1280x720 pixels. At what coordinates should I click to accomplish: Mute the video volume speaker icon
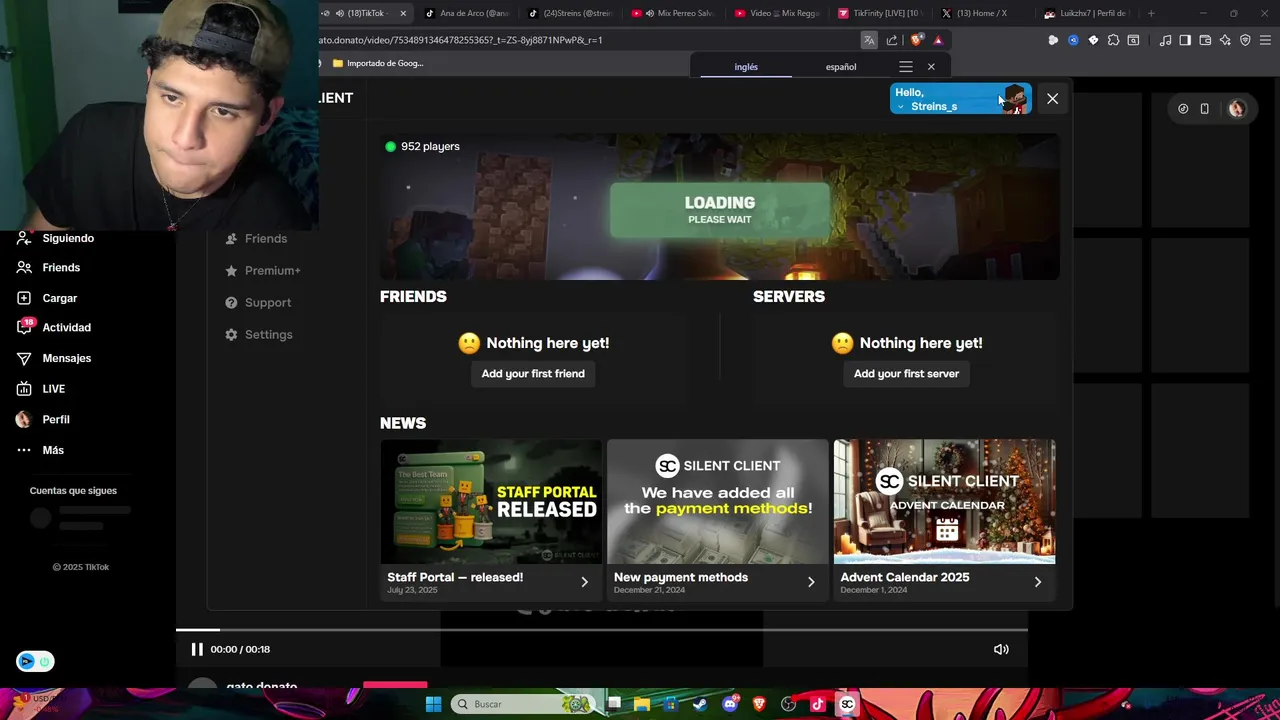pyautogui.click(x=1001, y=649)
